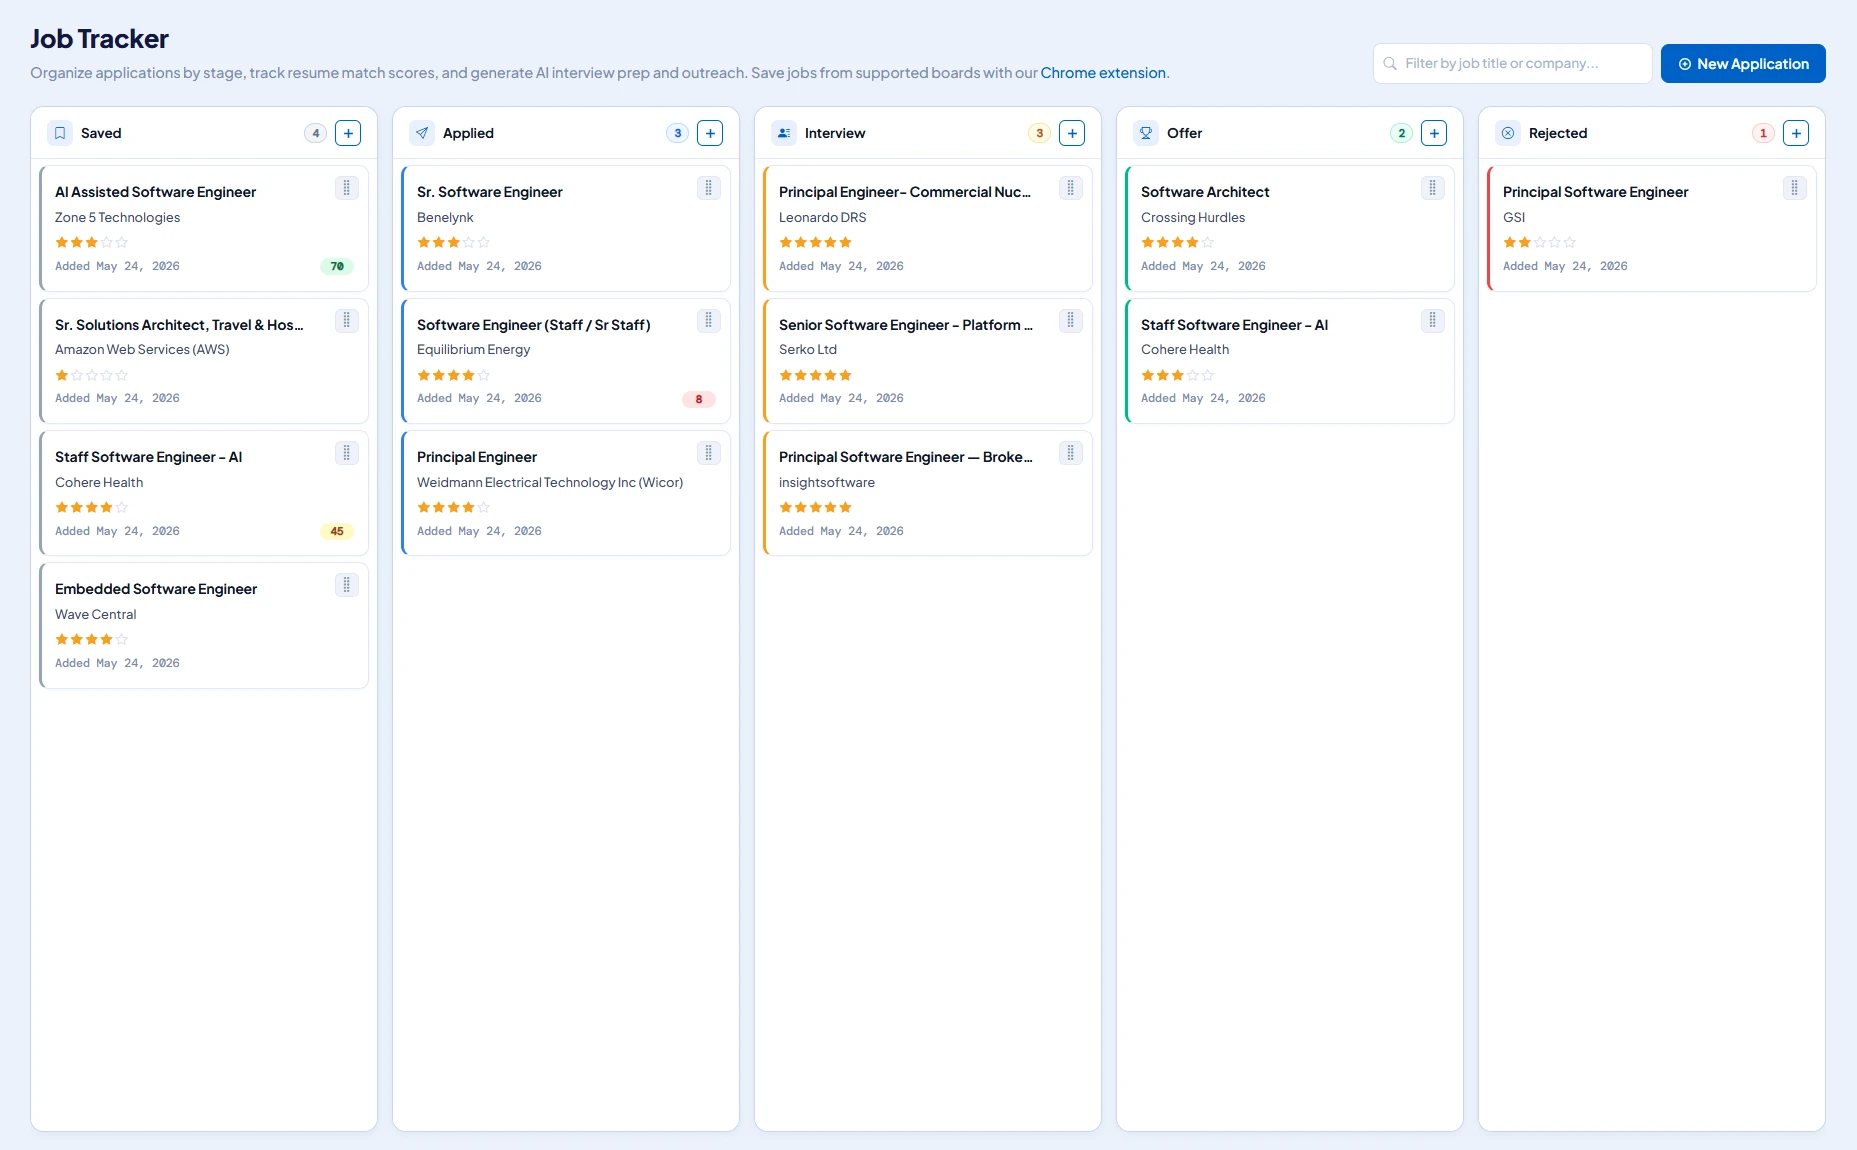Click star rating on Sr. Solutions Architect card
1857x1150 pixels.
(x=92, y=375)
